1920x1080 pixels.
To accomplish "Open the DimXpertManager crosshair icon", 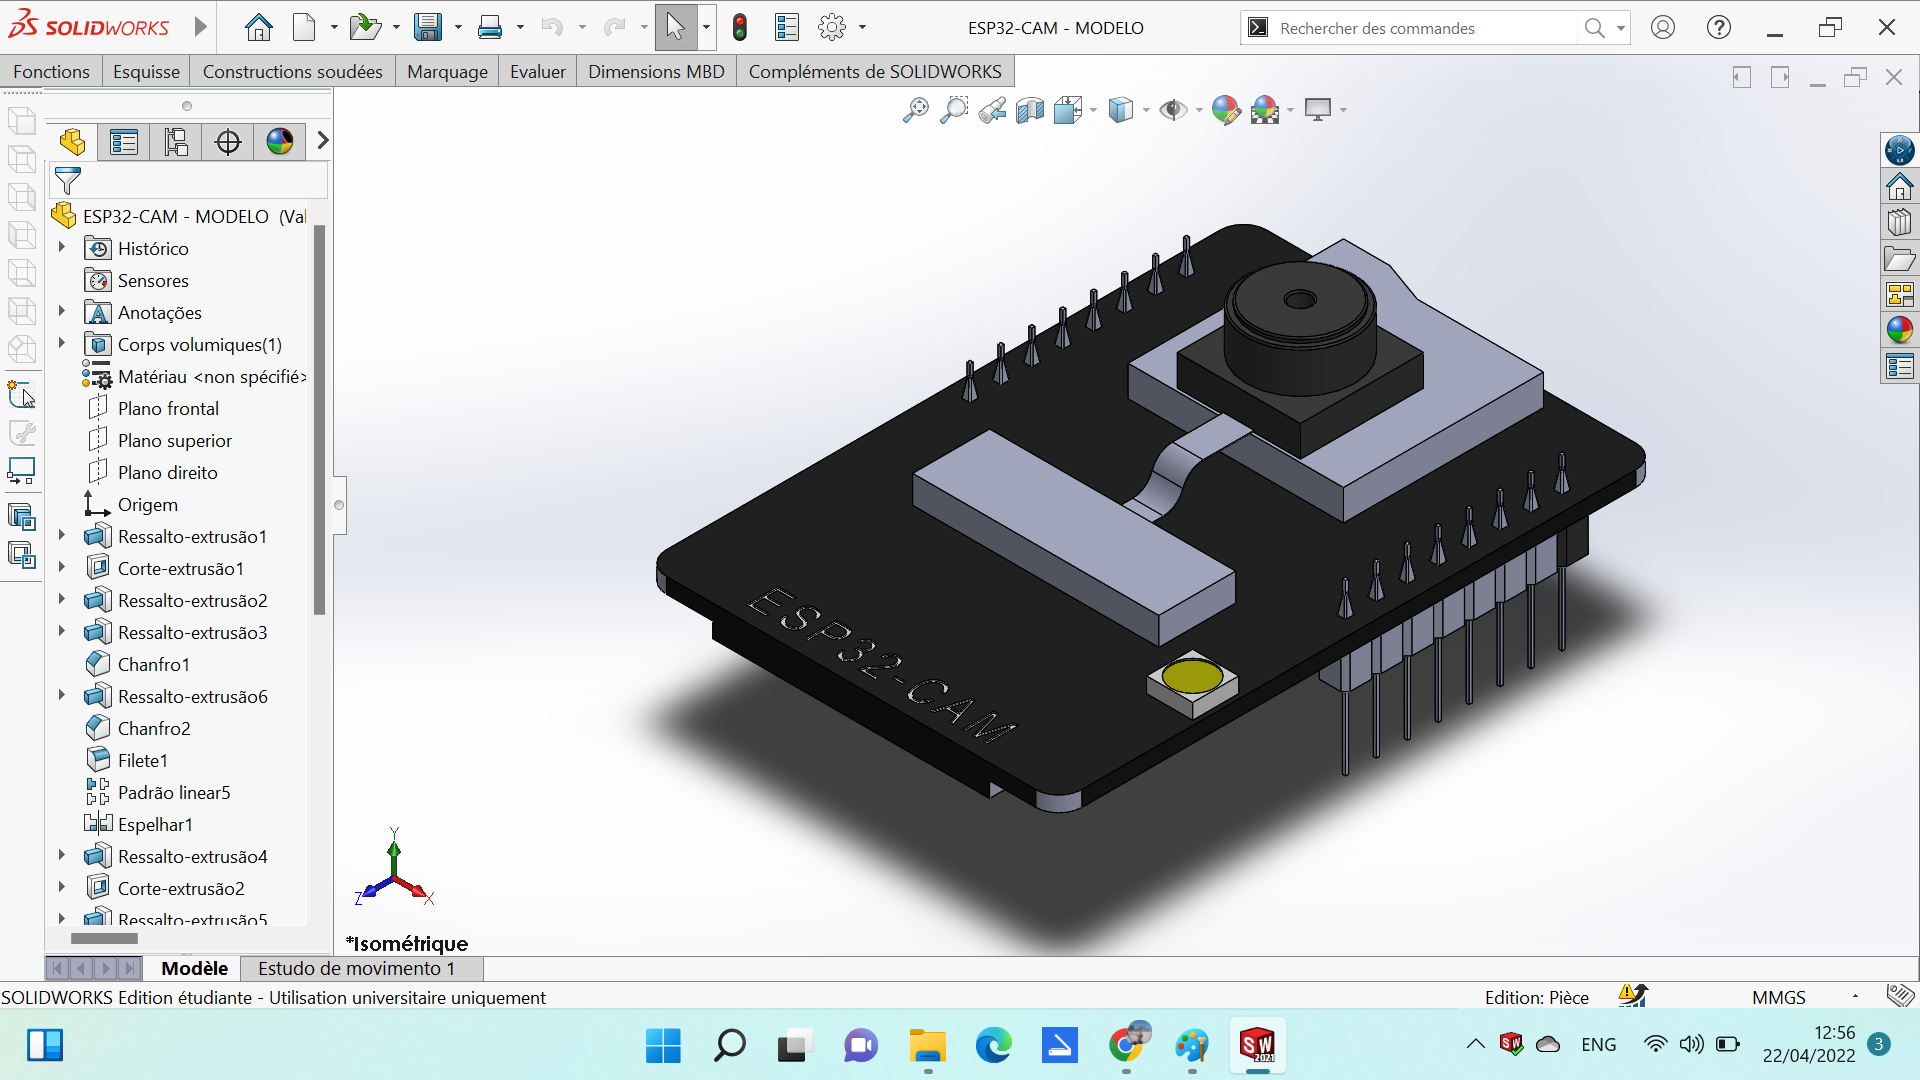I will coord(227,142).
